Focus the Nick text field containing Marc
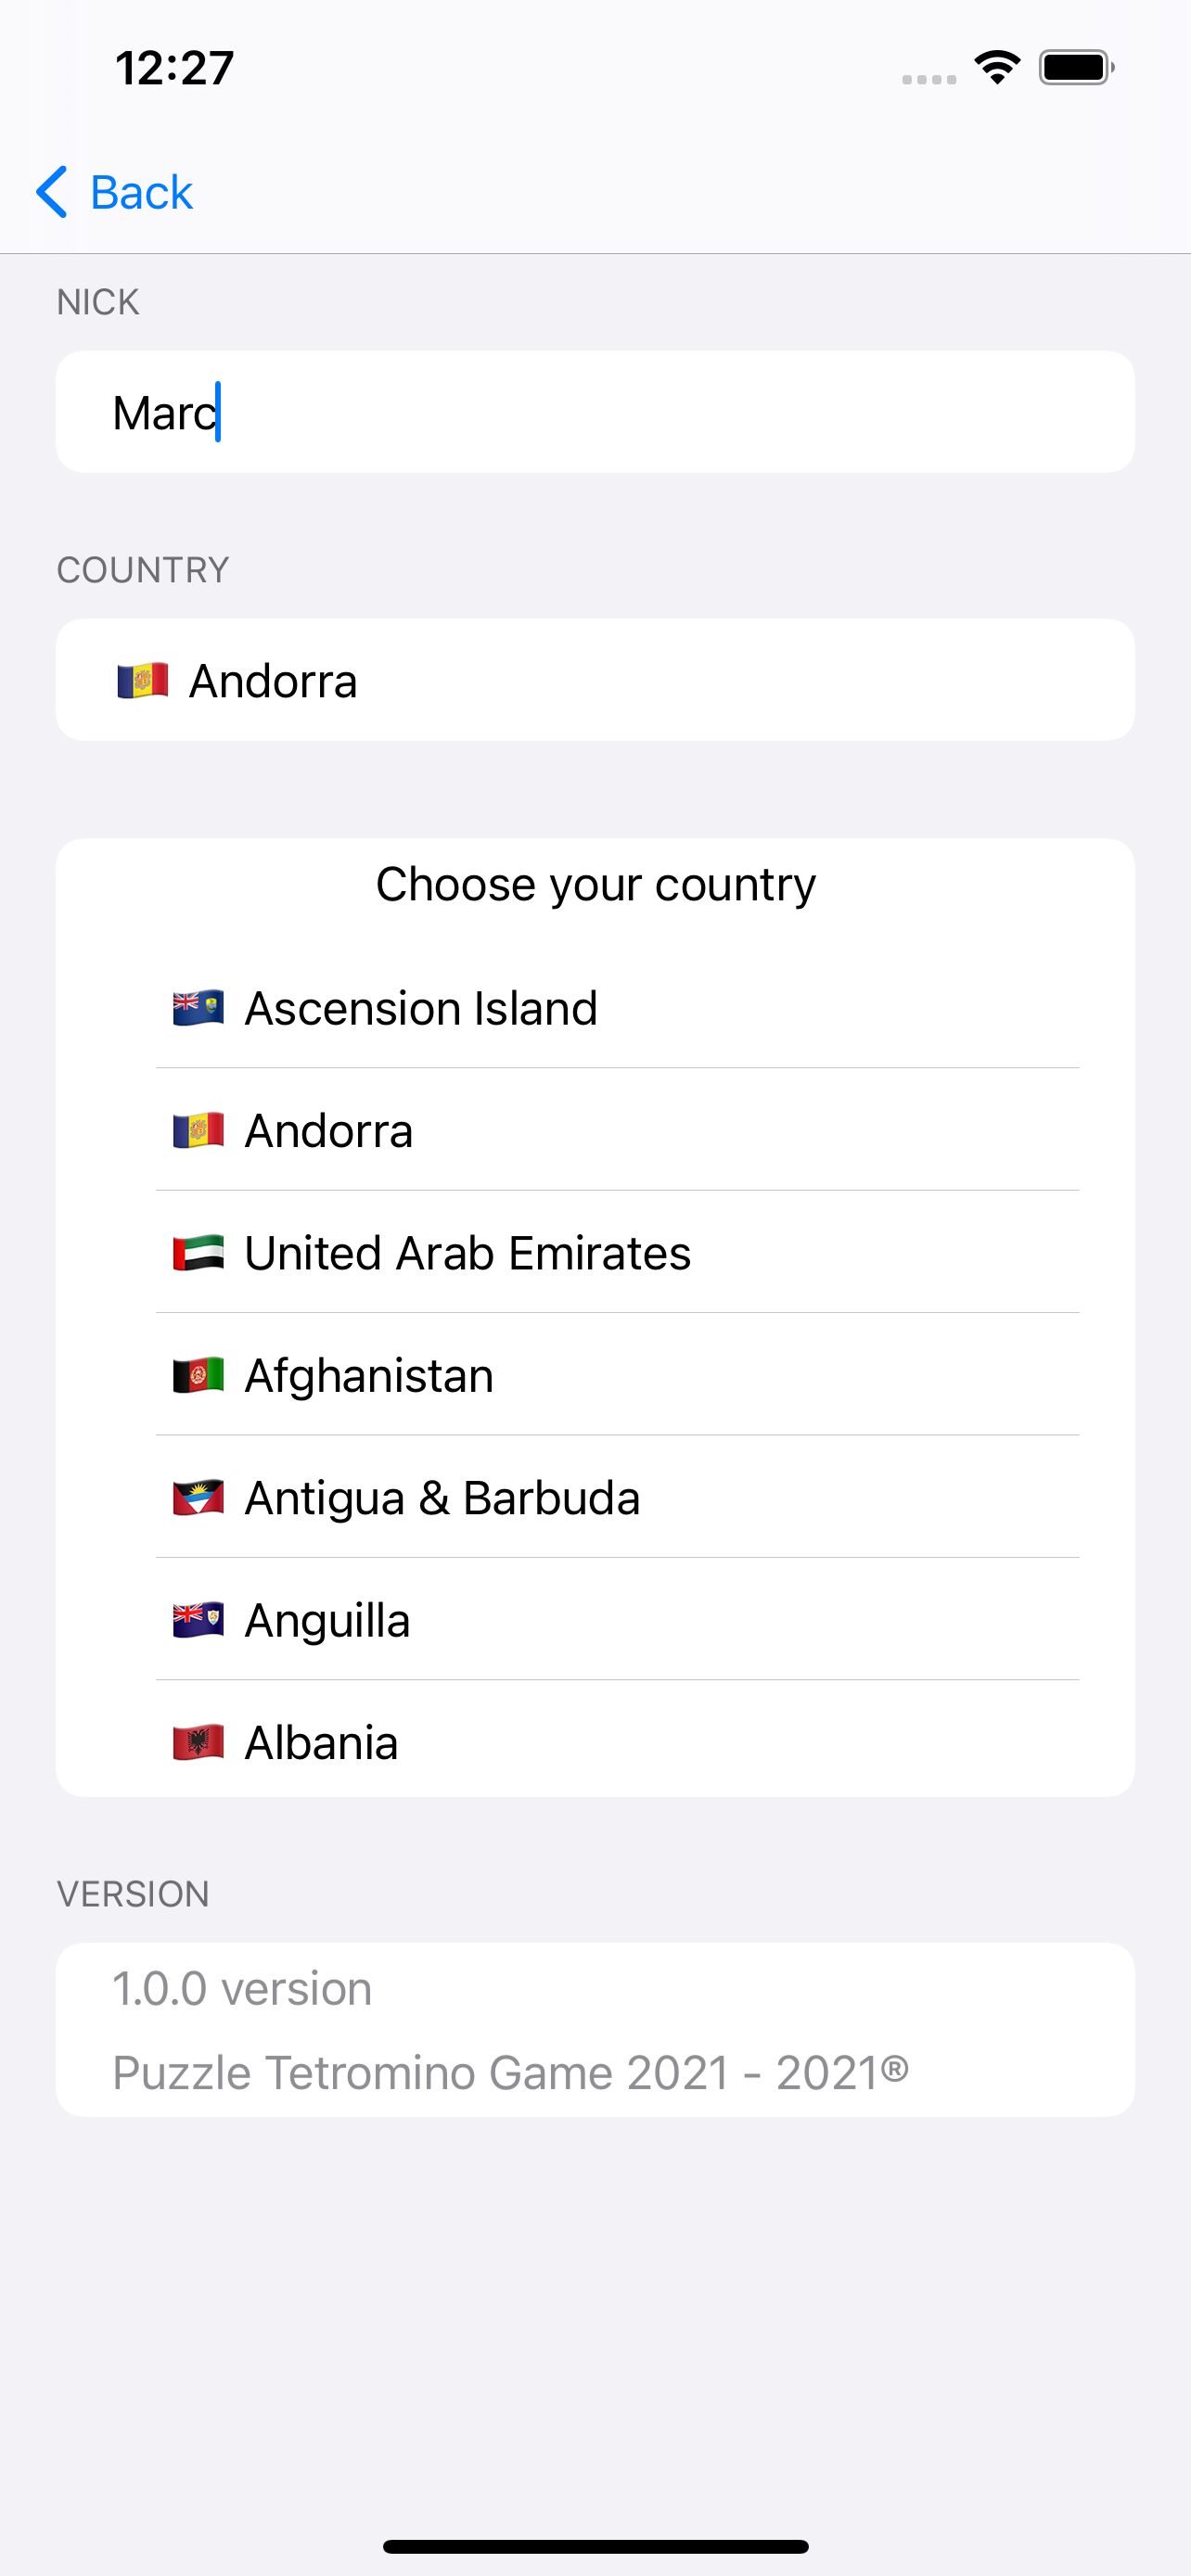 pyautogui.click(x=595, y=412)
